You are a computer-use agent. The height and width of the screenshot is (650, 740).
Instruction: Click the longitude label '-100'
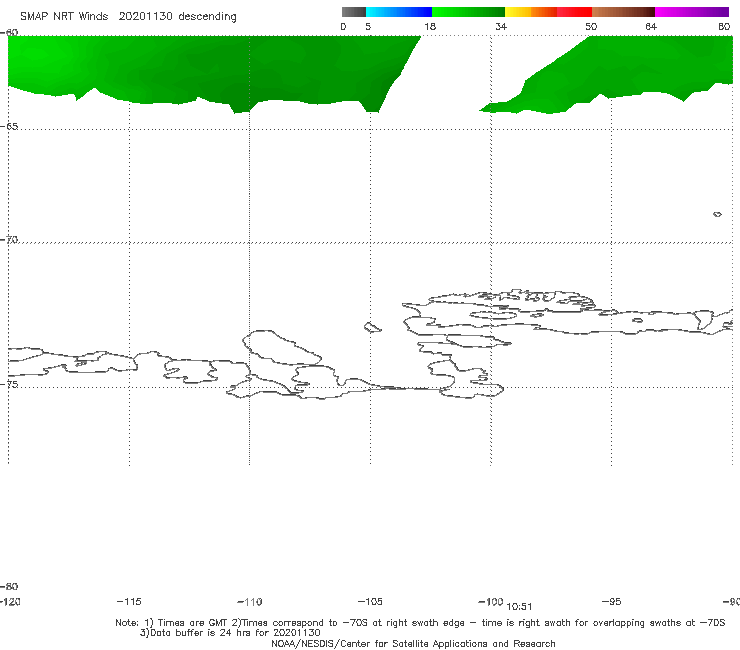[x=490, y=602]
